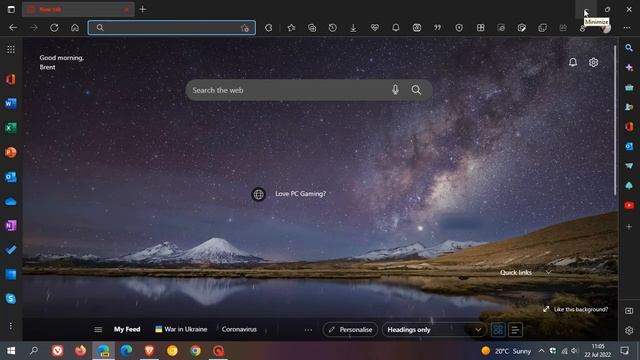
Task: Open sidebar settings gear at bottom right
Action: coord(629,330)
